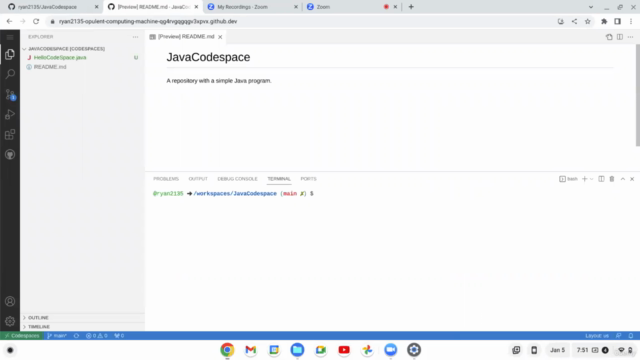Open errors and warnings count in status bar
Image resolution: width=640 pixels, height=360 pixels.
96,336
